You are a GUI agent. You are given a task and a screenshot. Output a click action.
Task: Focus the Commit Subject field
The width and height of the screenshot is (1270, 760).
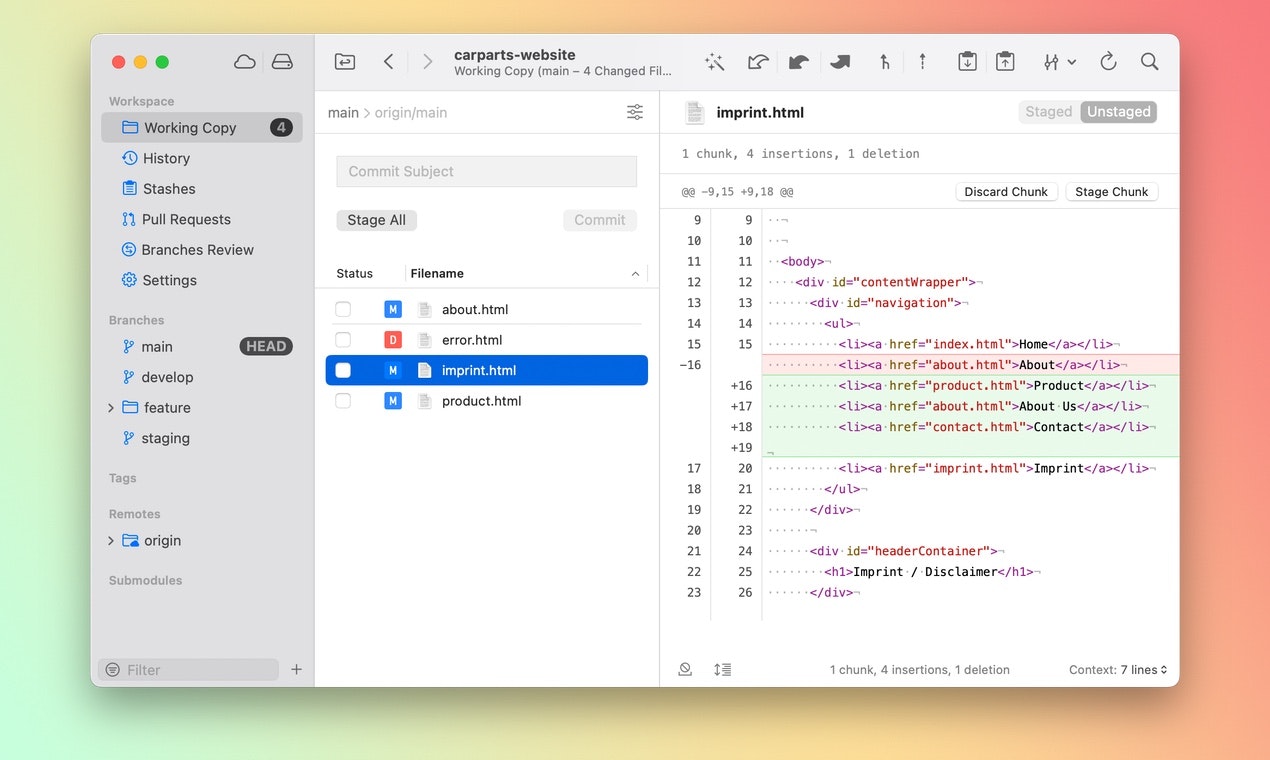click(x=487, y=171)
